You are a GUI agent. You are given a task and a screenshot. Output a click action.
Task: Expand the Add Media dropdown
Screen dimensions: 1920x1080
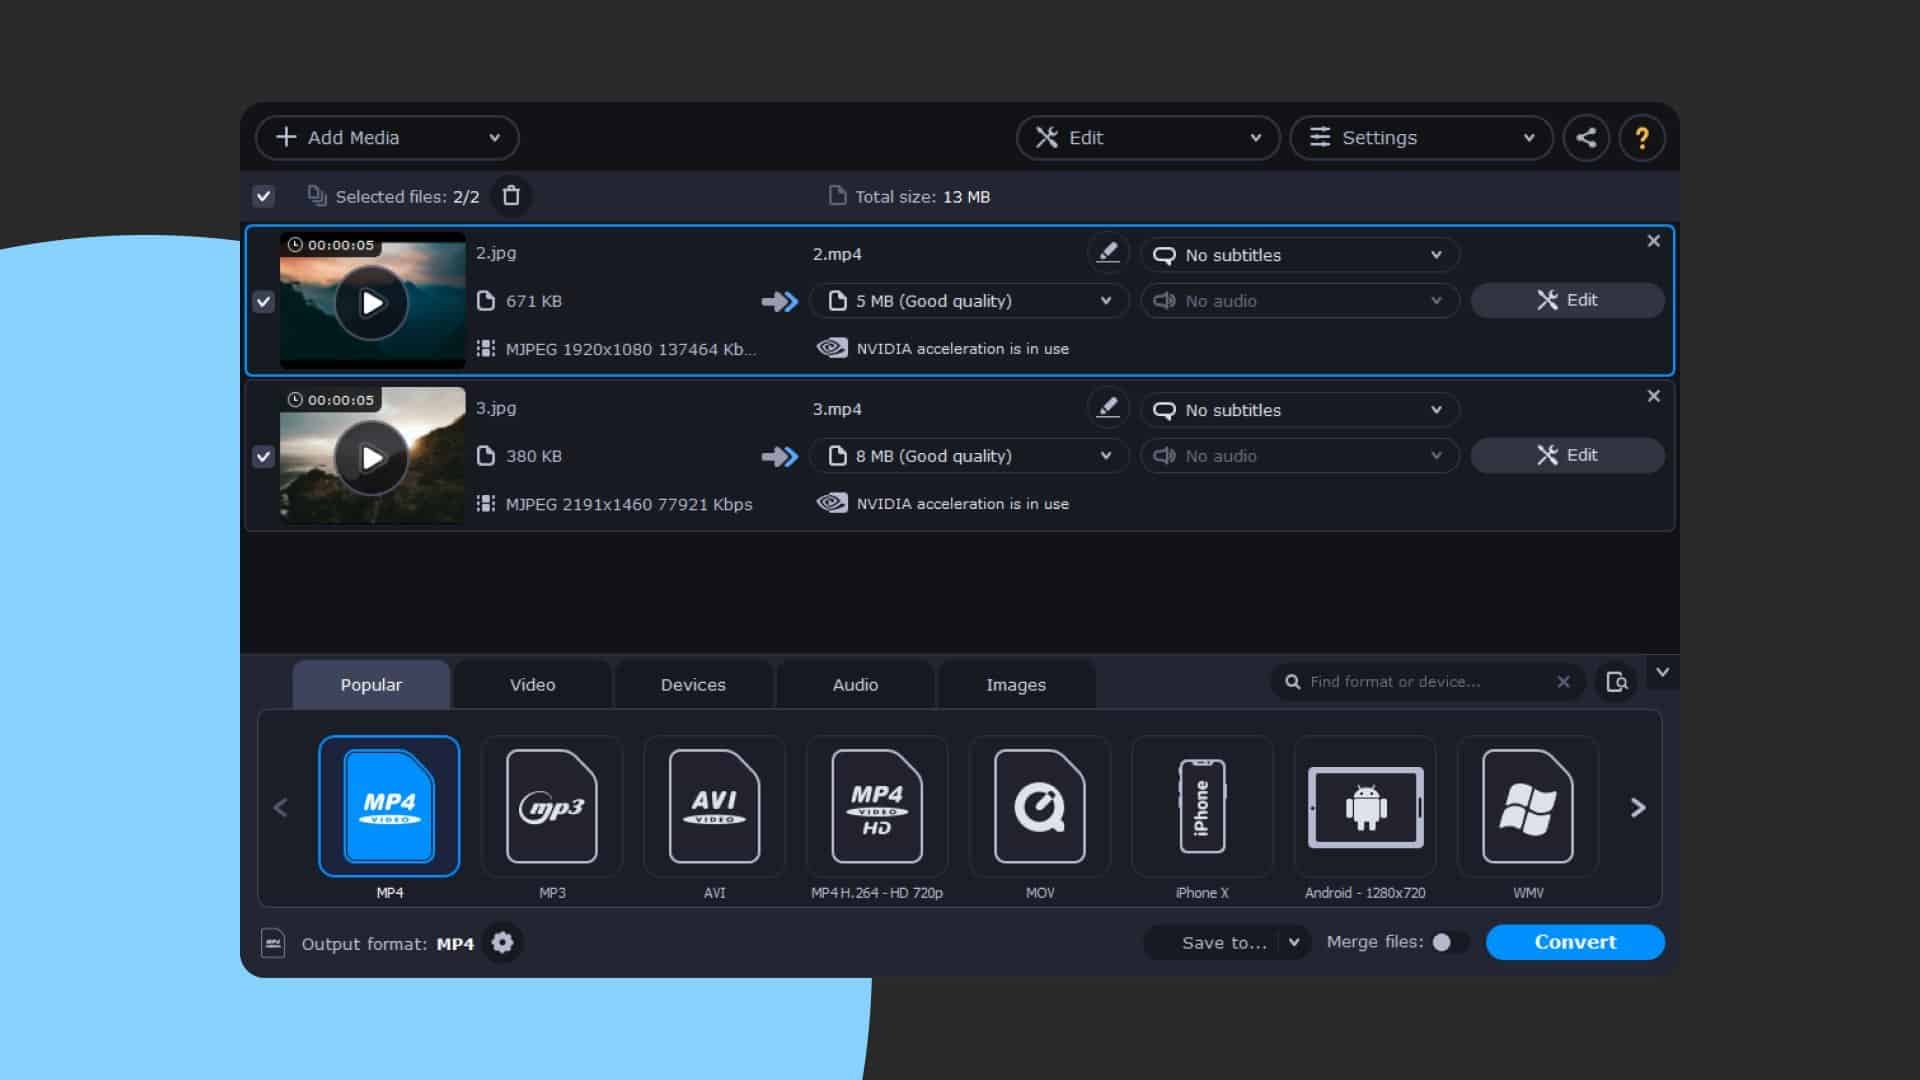click(x=494, y=138)
